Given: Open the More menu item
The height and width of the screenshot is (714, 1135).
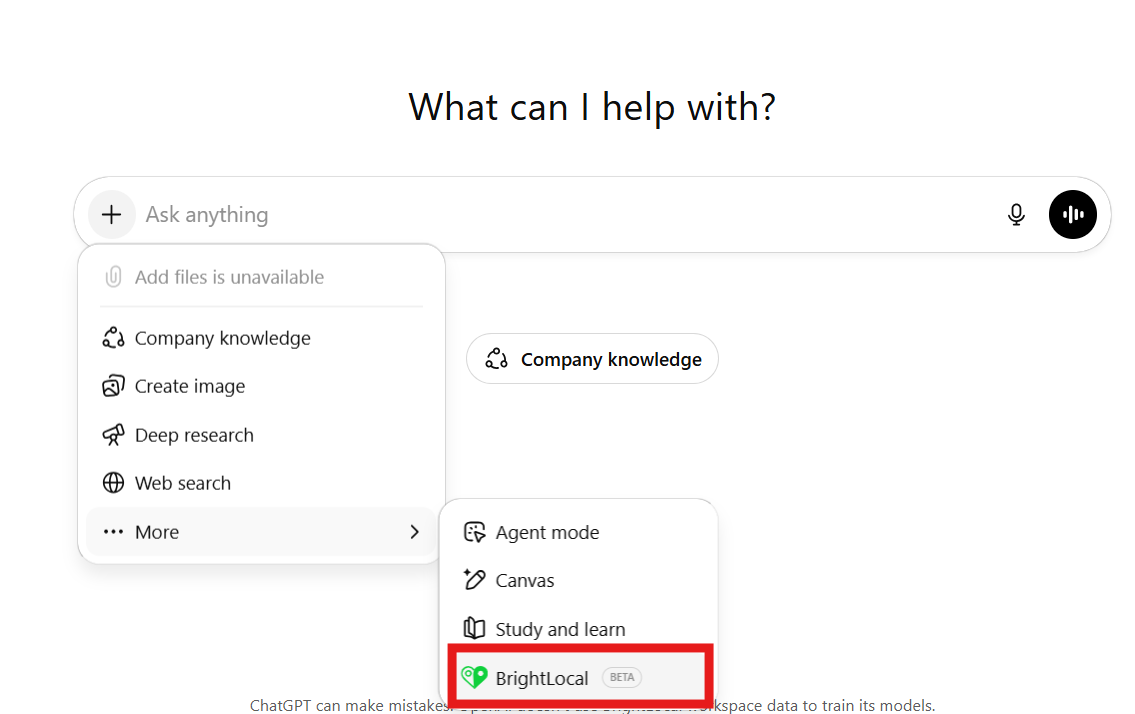Looking at the screenshot, I should (157, 532).
